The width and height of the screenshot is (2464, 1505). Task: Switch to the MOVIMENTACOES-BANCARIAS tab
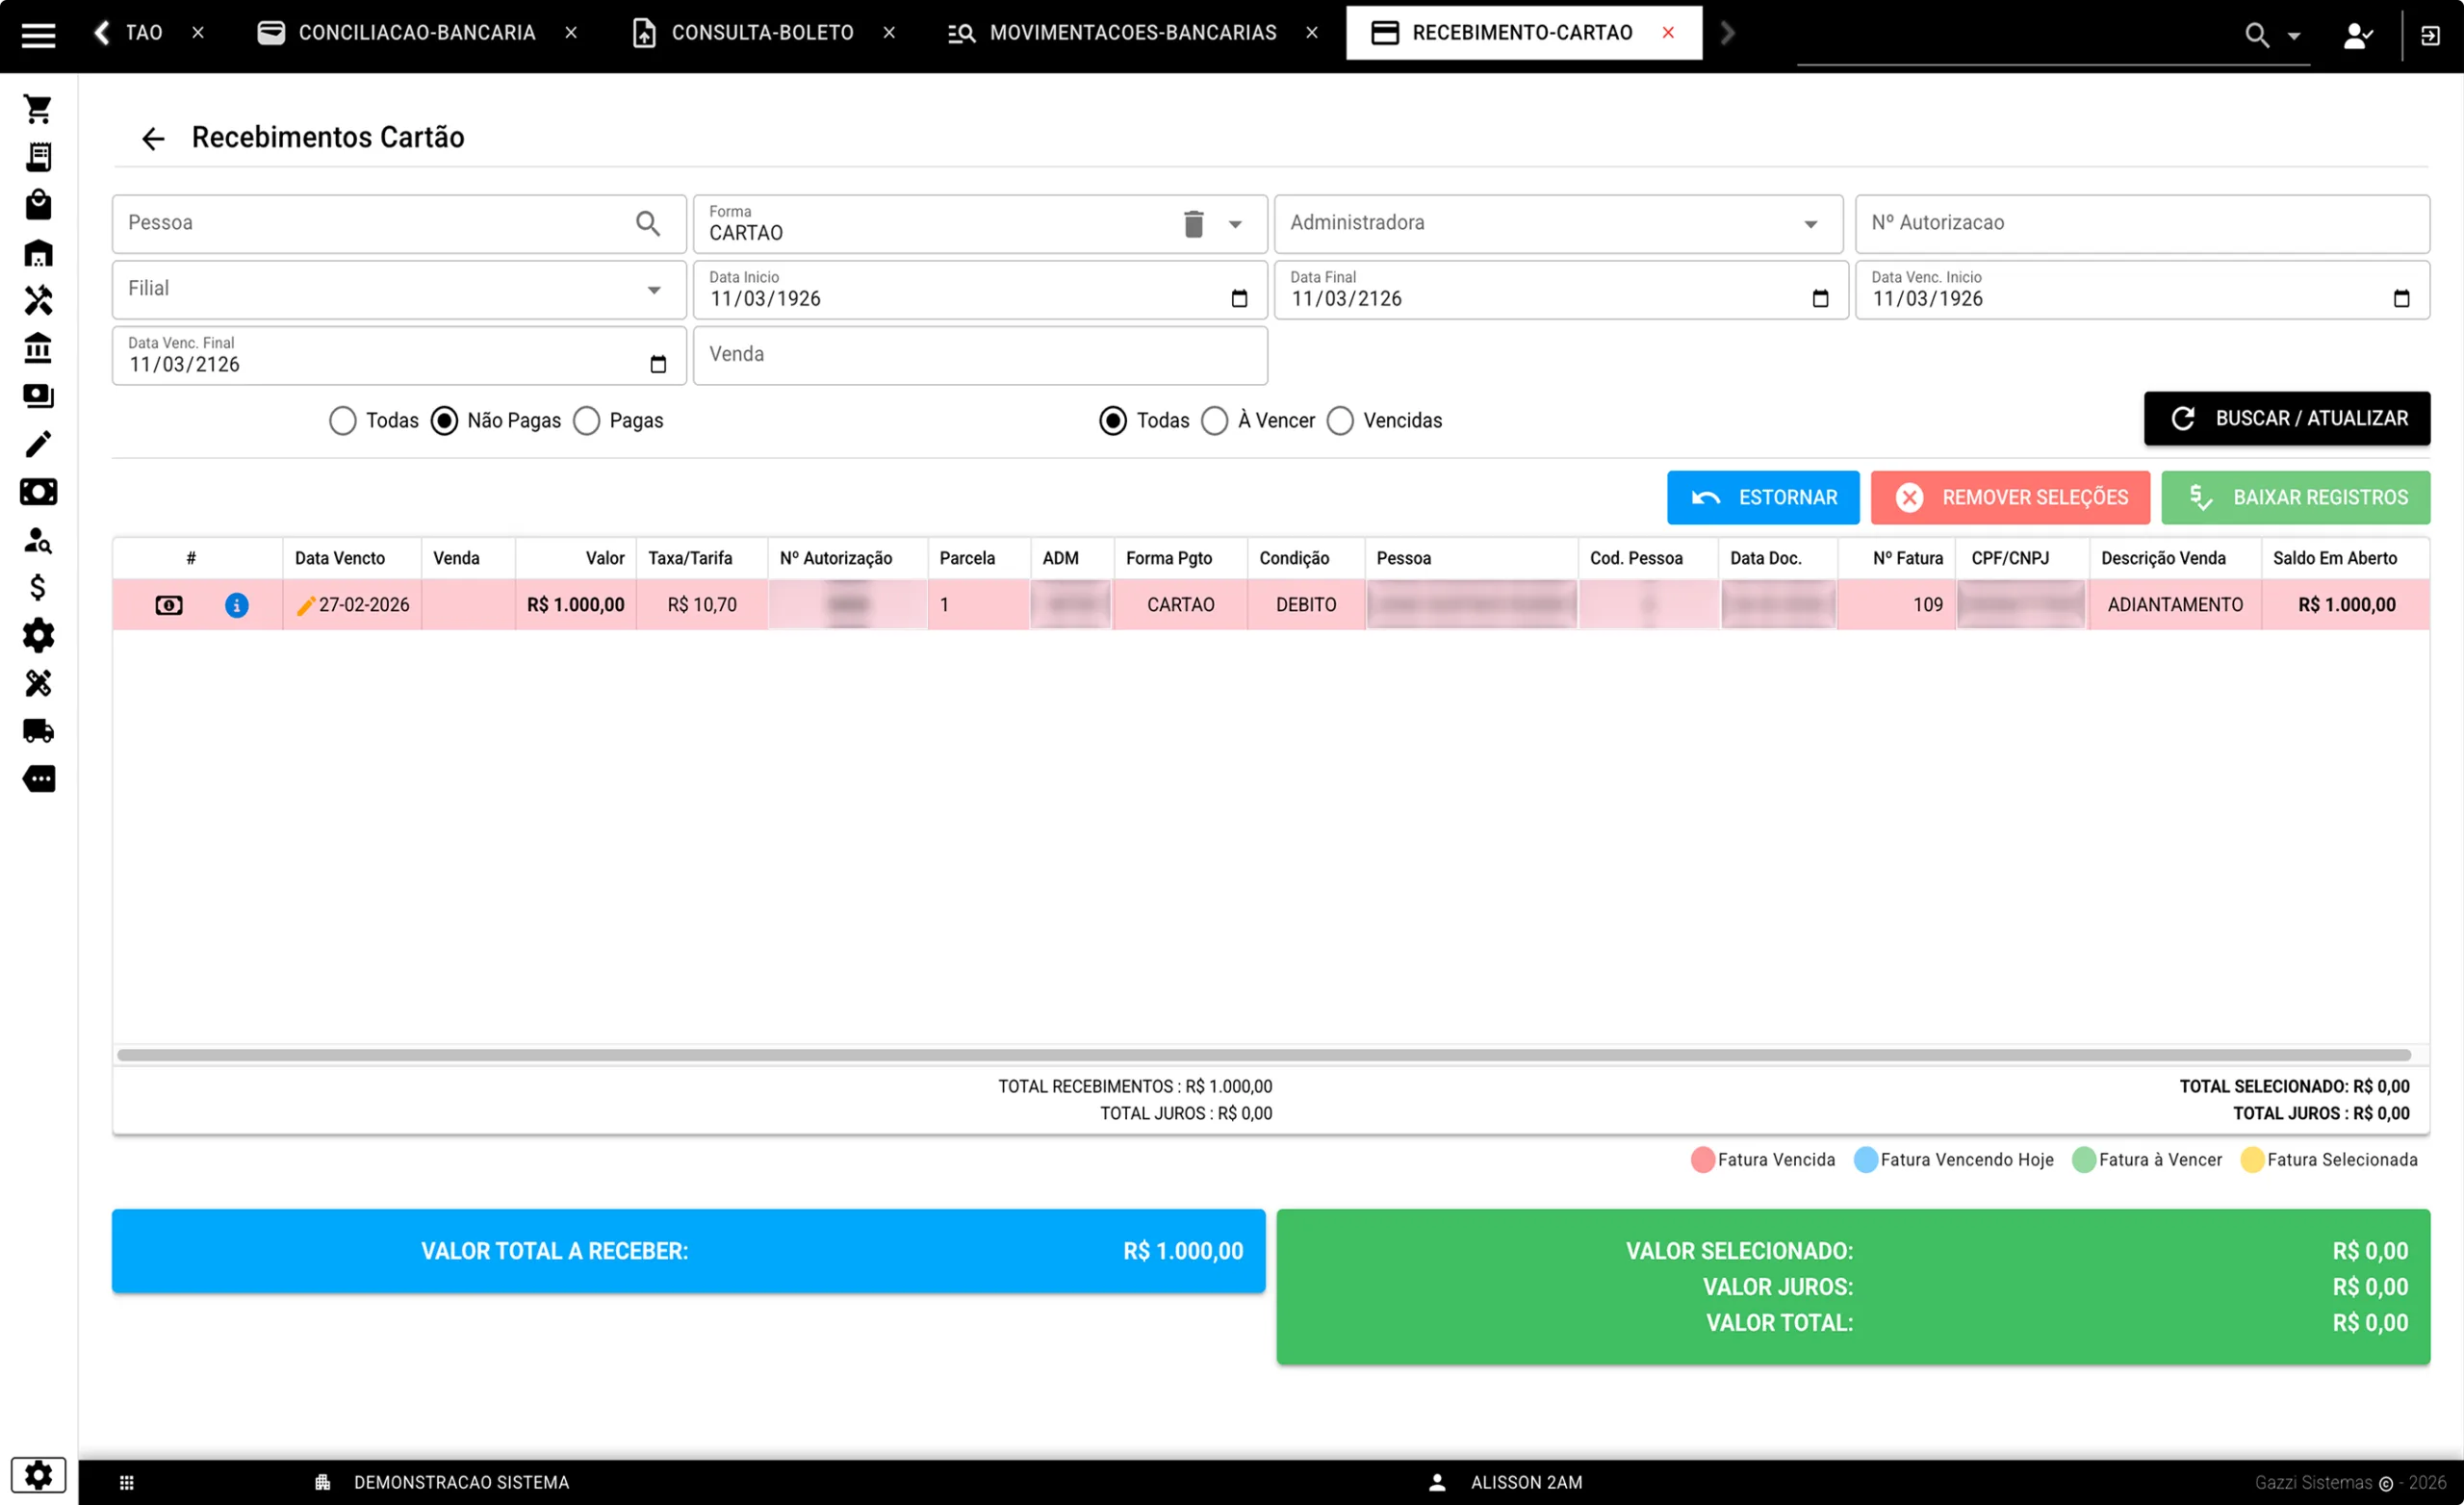[1132, 33]
